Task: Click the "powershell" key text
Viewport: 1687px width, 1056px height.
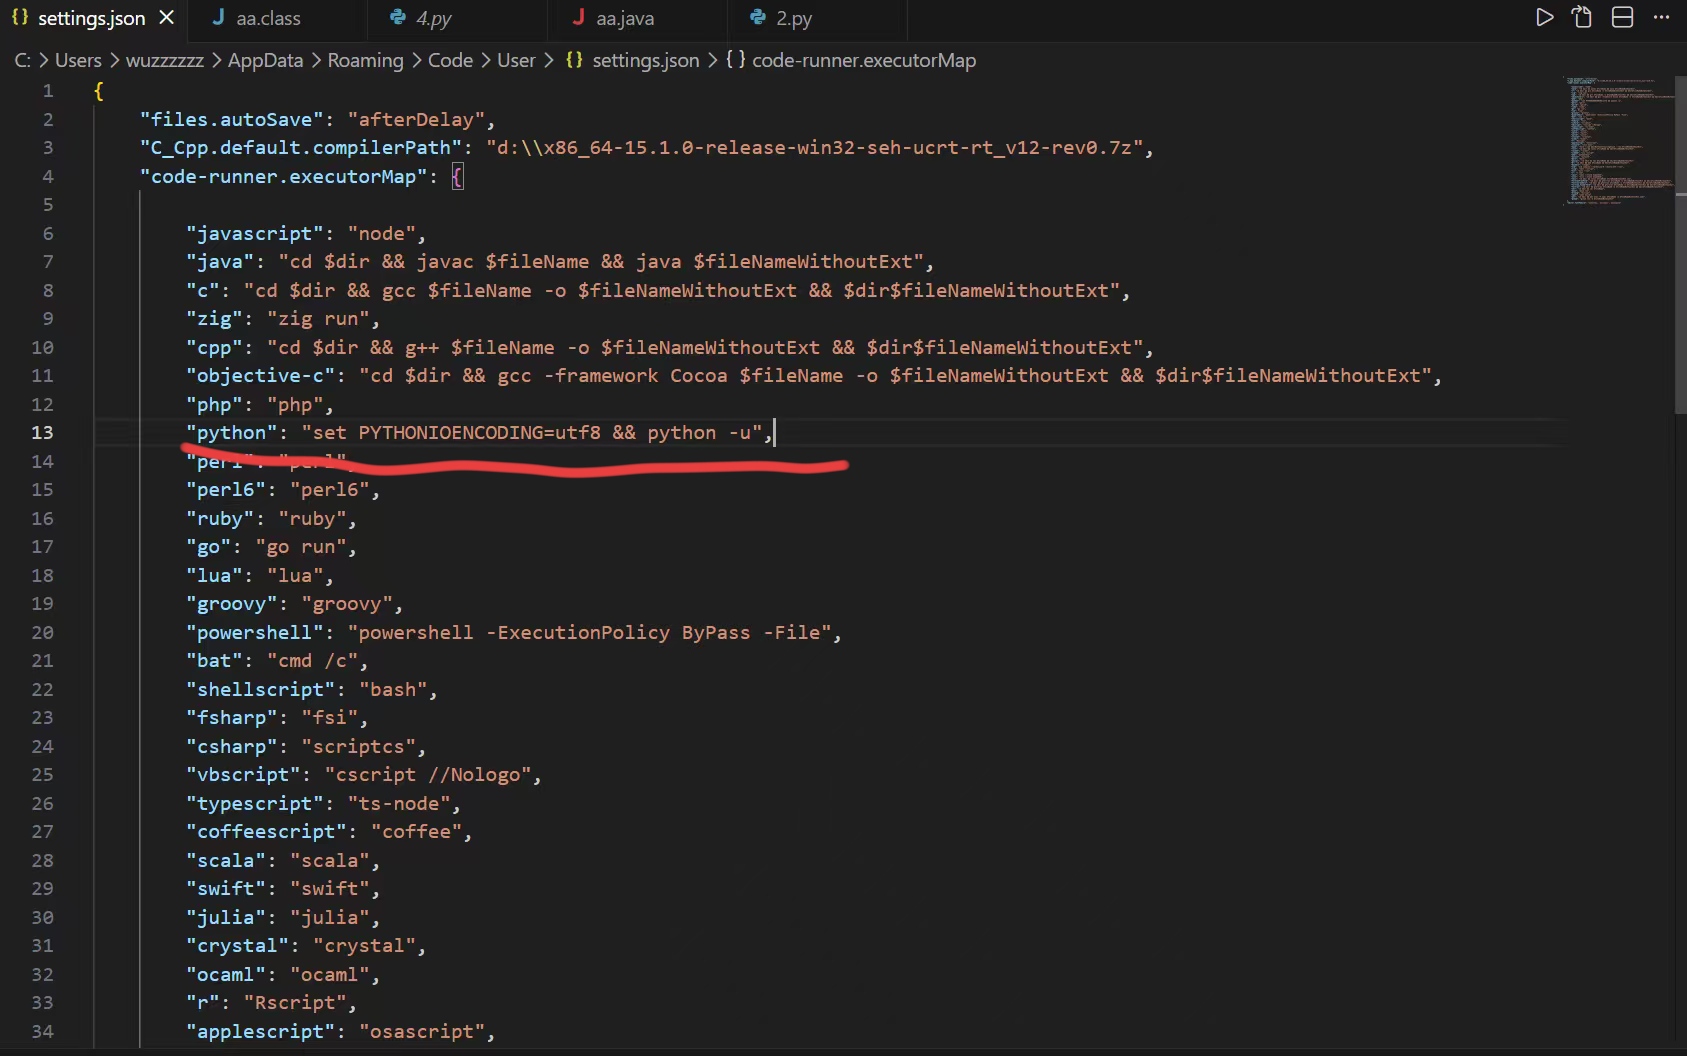Action: click(255, 632)
